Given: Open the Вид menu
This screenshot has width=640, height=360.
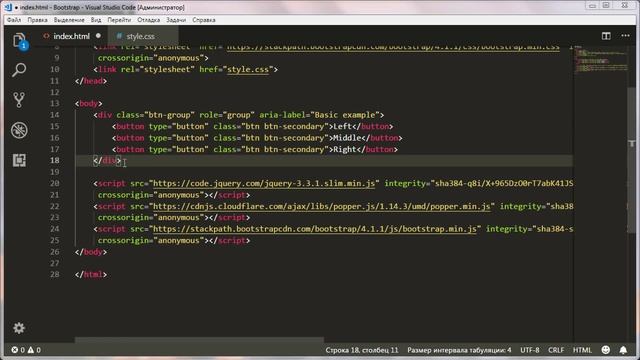Looking at the screenshot, I should point(96,20).
